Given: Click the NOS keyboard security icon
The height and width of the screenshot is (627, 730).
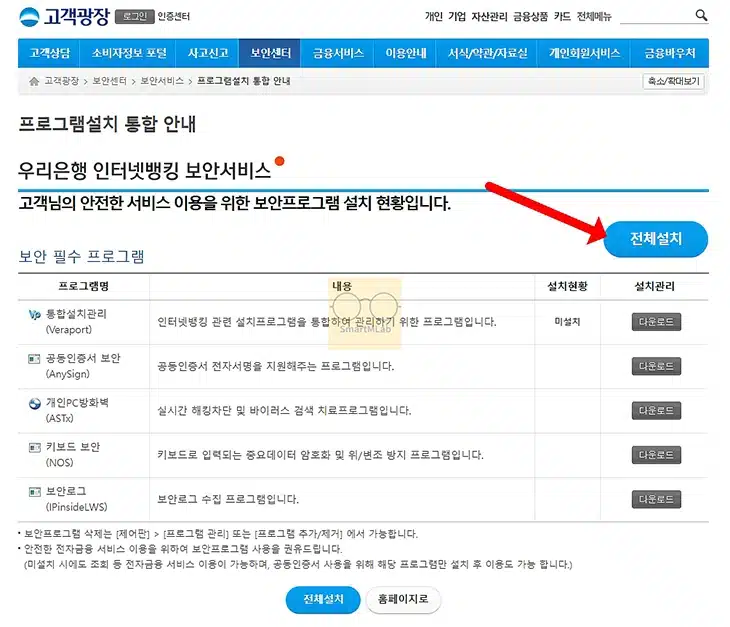Looking at the screenshot, I should [34, 448].
